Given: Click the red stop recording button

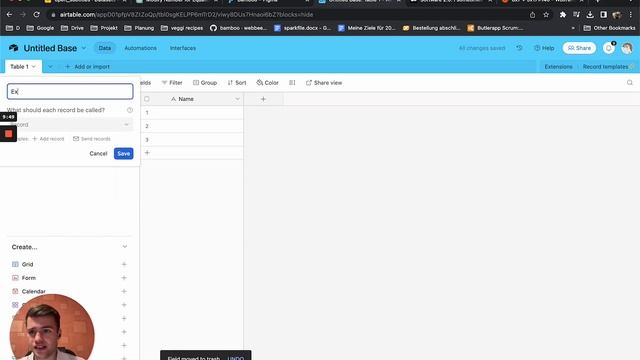Looking at the screenshot, I should 9,134.
